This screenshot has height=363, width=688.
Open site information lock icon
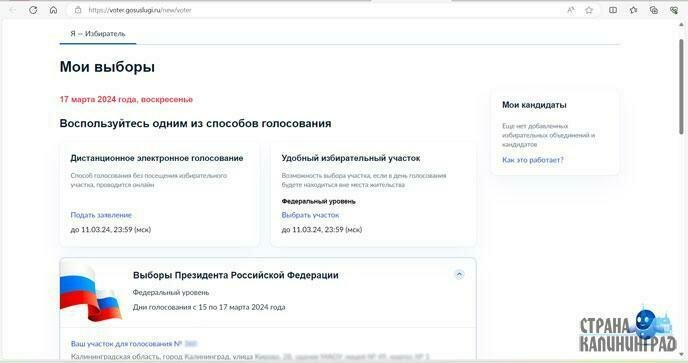click(78, 10)
